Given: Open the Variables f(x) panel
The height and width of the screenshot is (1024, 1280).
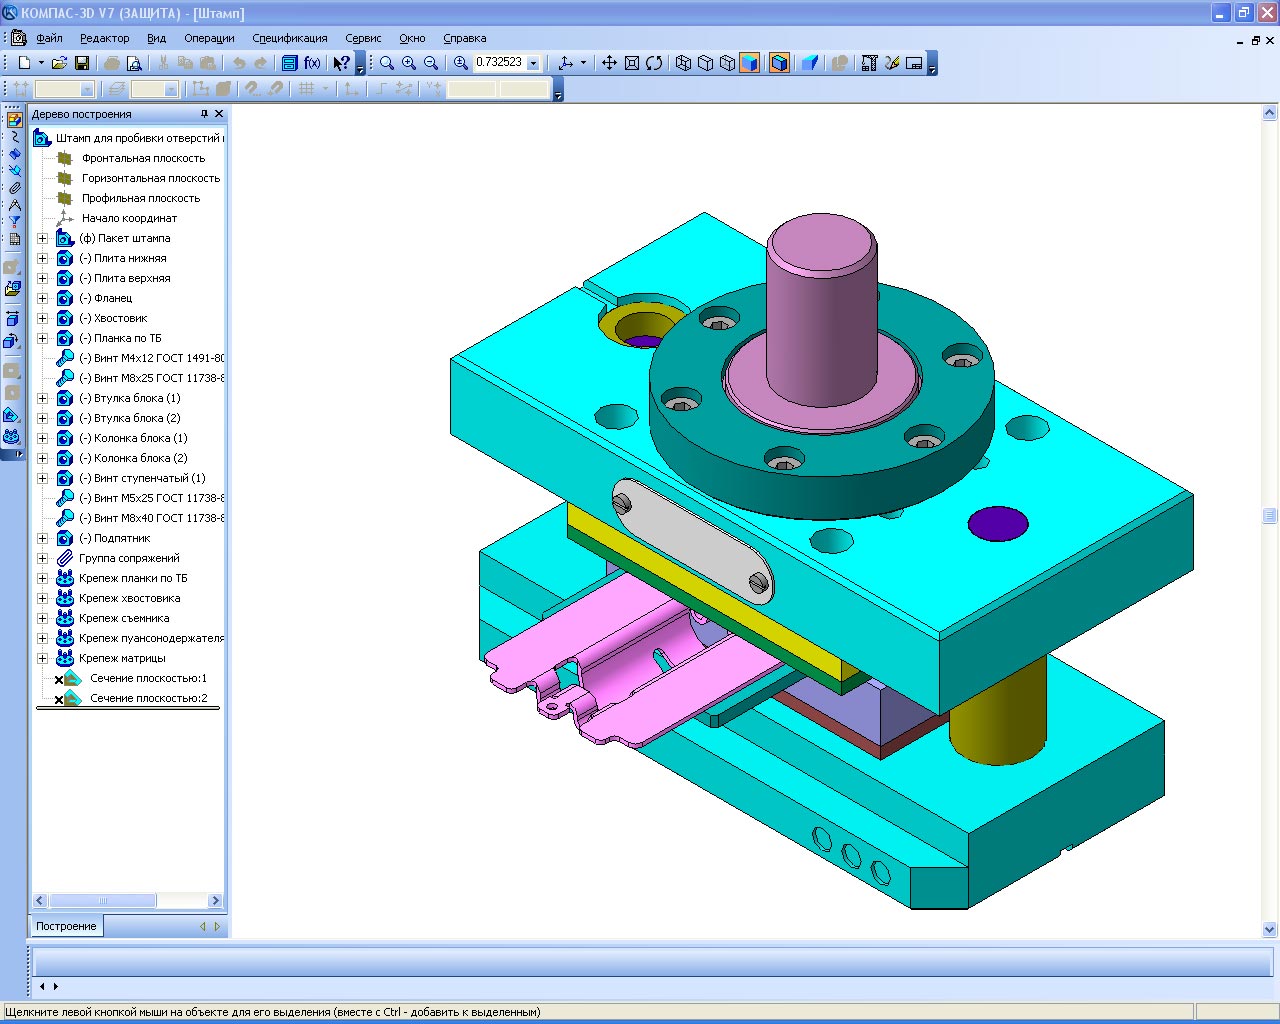Looking at the screenshot, I should click(x=312, y=63).
